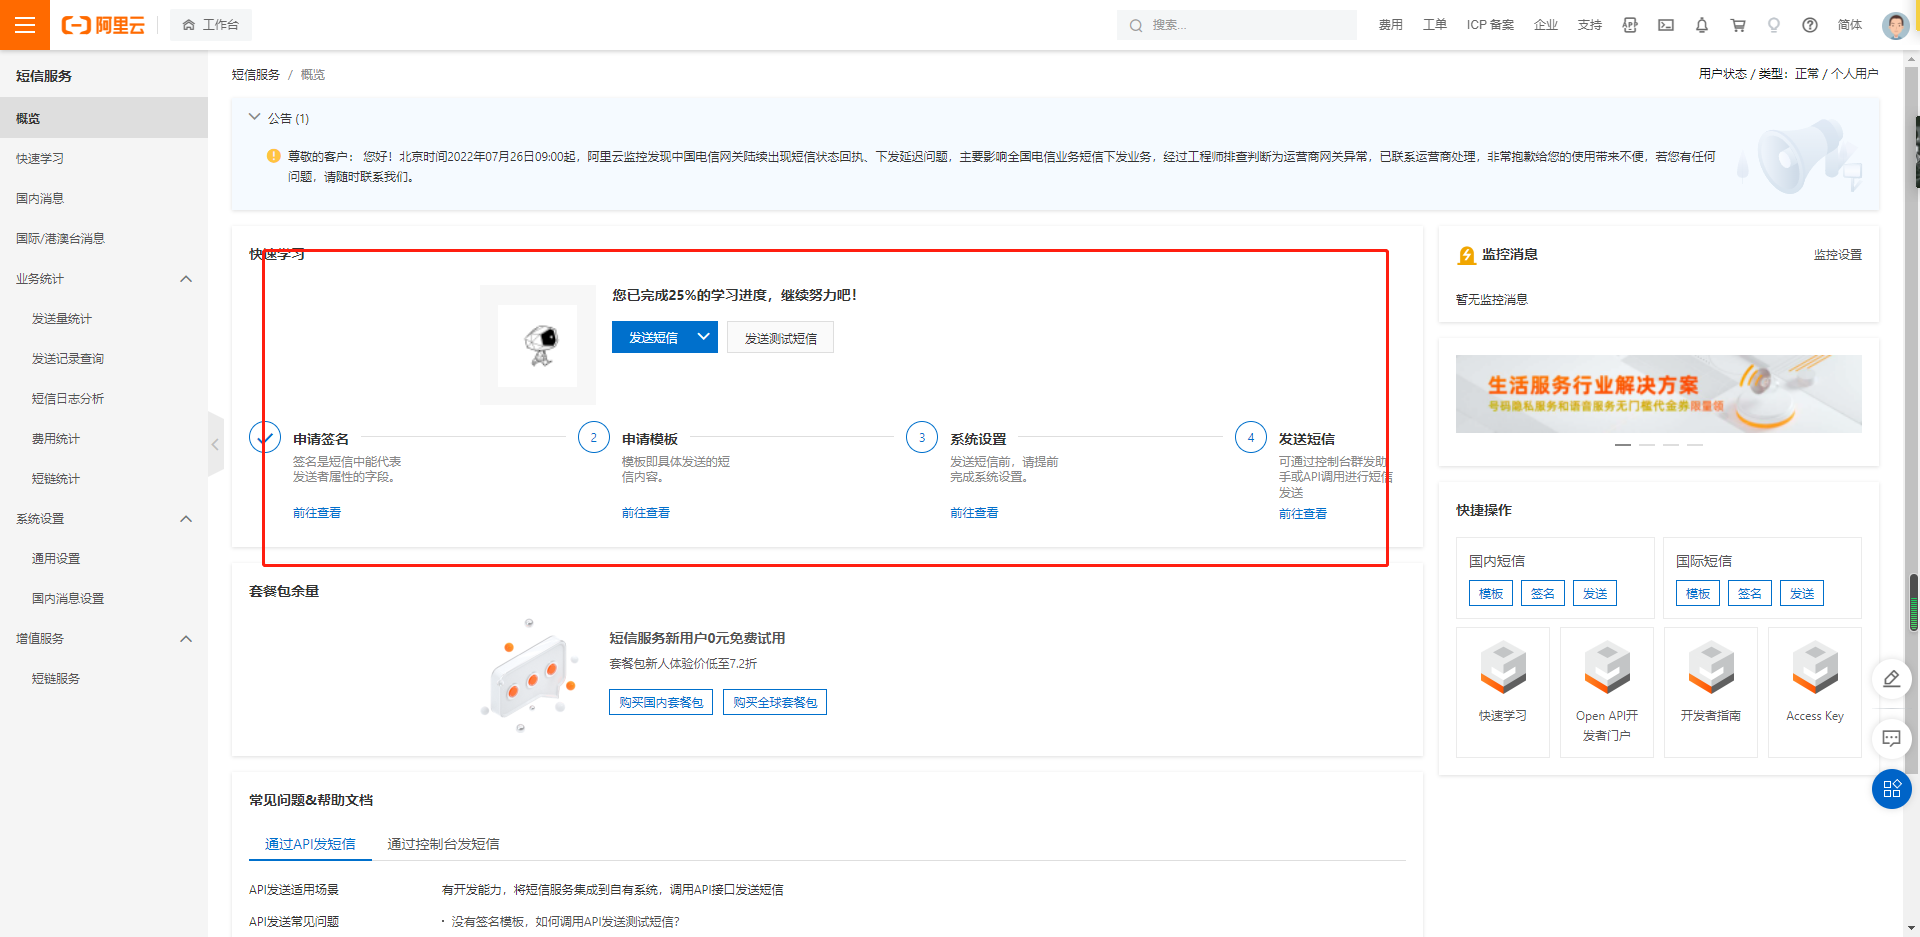Open 监控设置 link
1920x937 pixels.
(1838, 255)
